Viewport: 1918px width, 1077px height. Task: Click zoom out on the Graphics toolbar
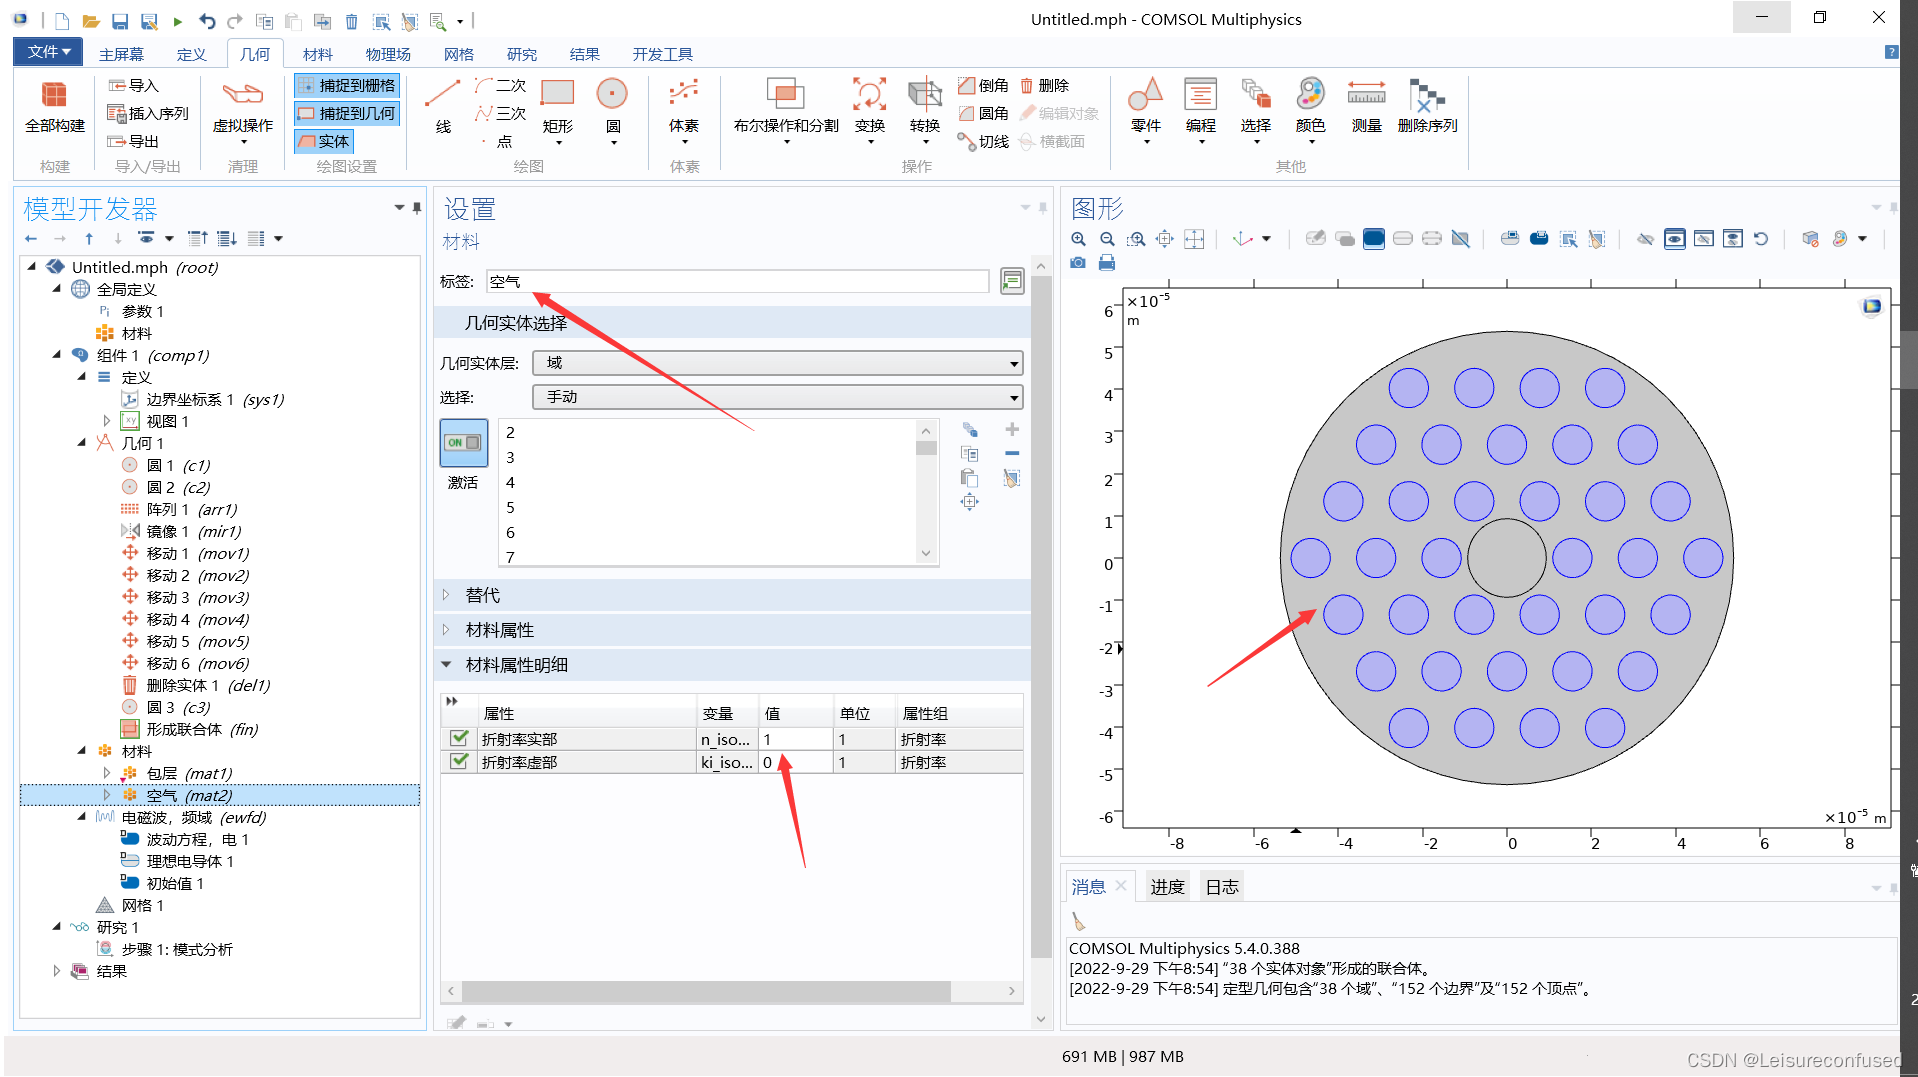[x=1107, y=239]
